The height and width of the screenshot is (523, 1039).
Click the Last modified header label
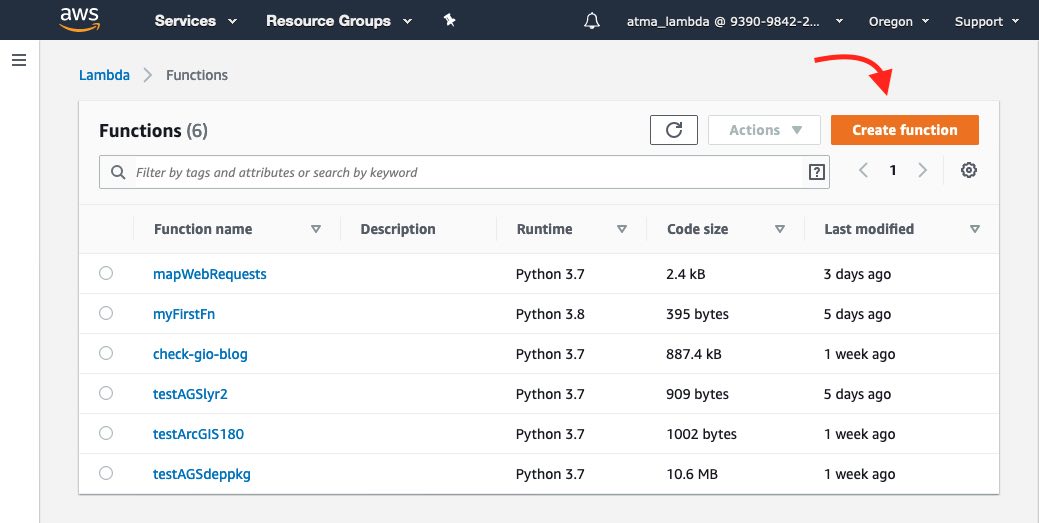pos(869,229)
